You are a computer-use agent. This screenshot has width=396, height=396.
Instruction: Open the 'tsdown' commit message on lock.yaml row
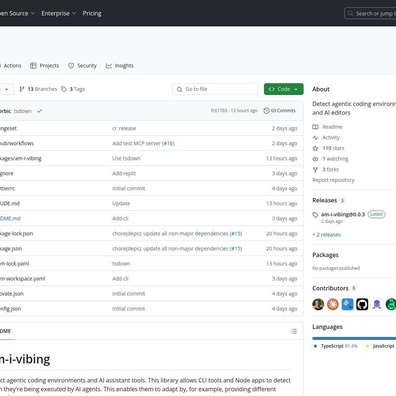click(x=121, y=264)
